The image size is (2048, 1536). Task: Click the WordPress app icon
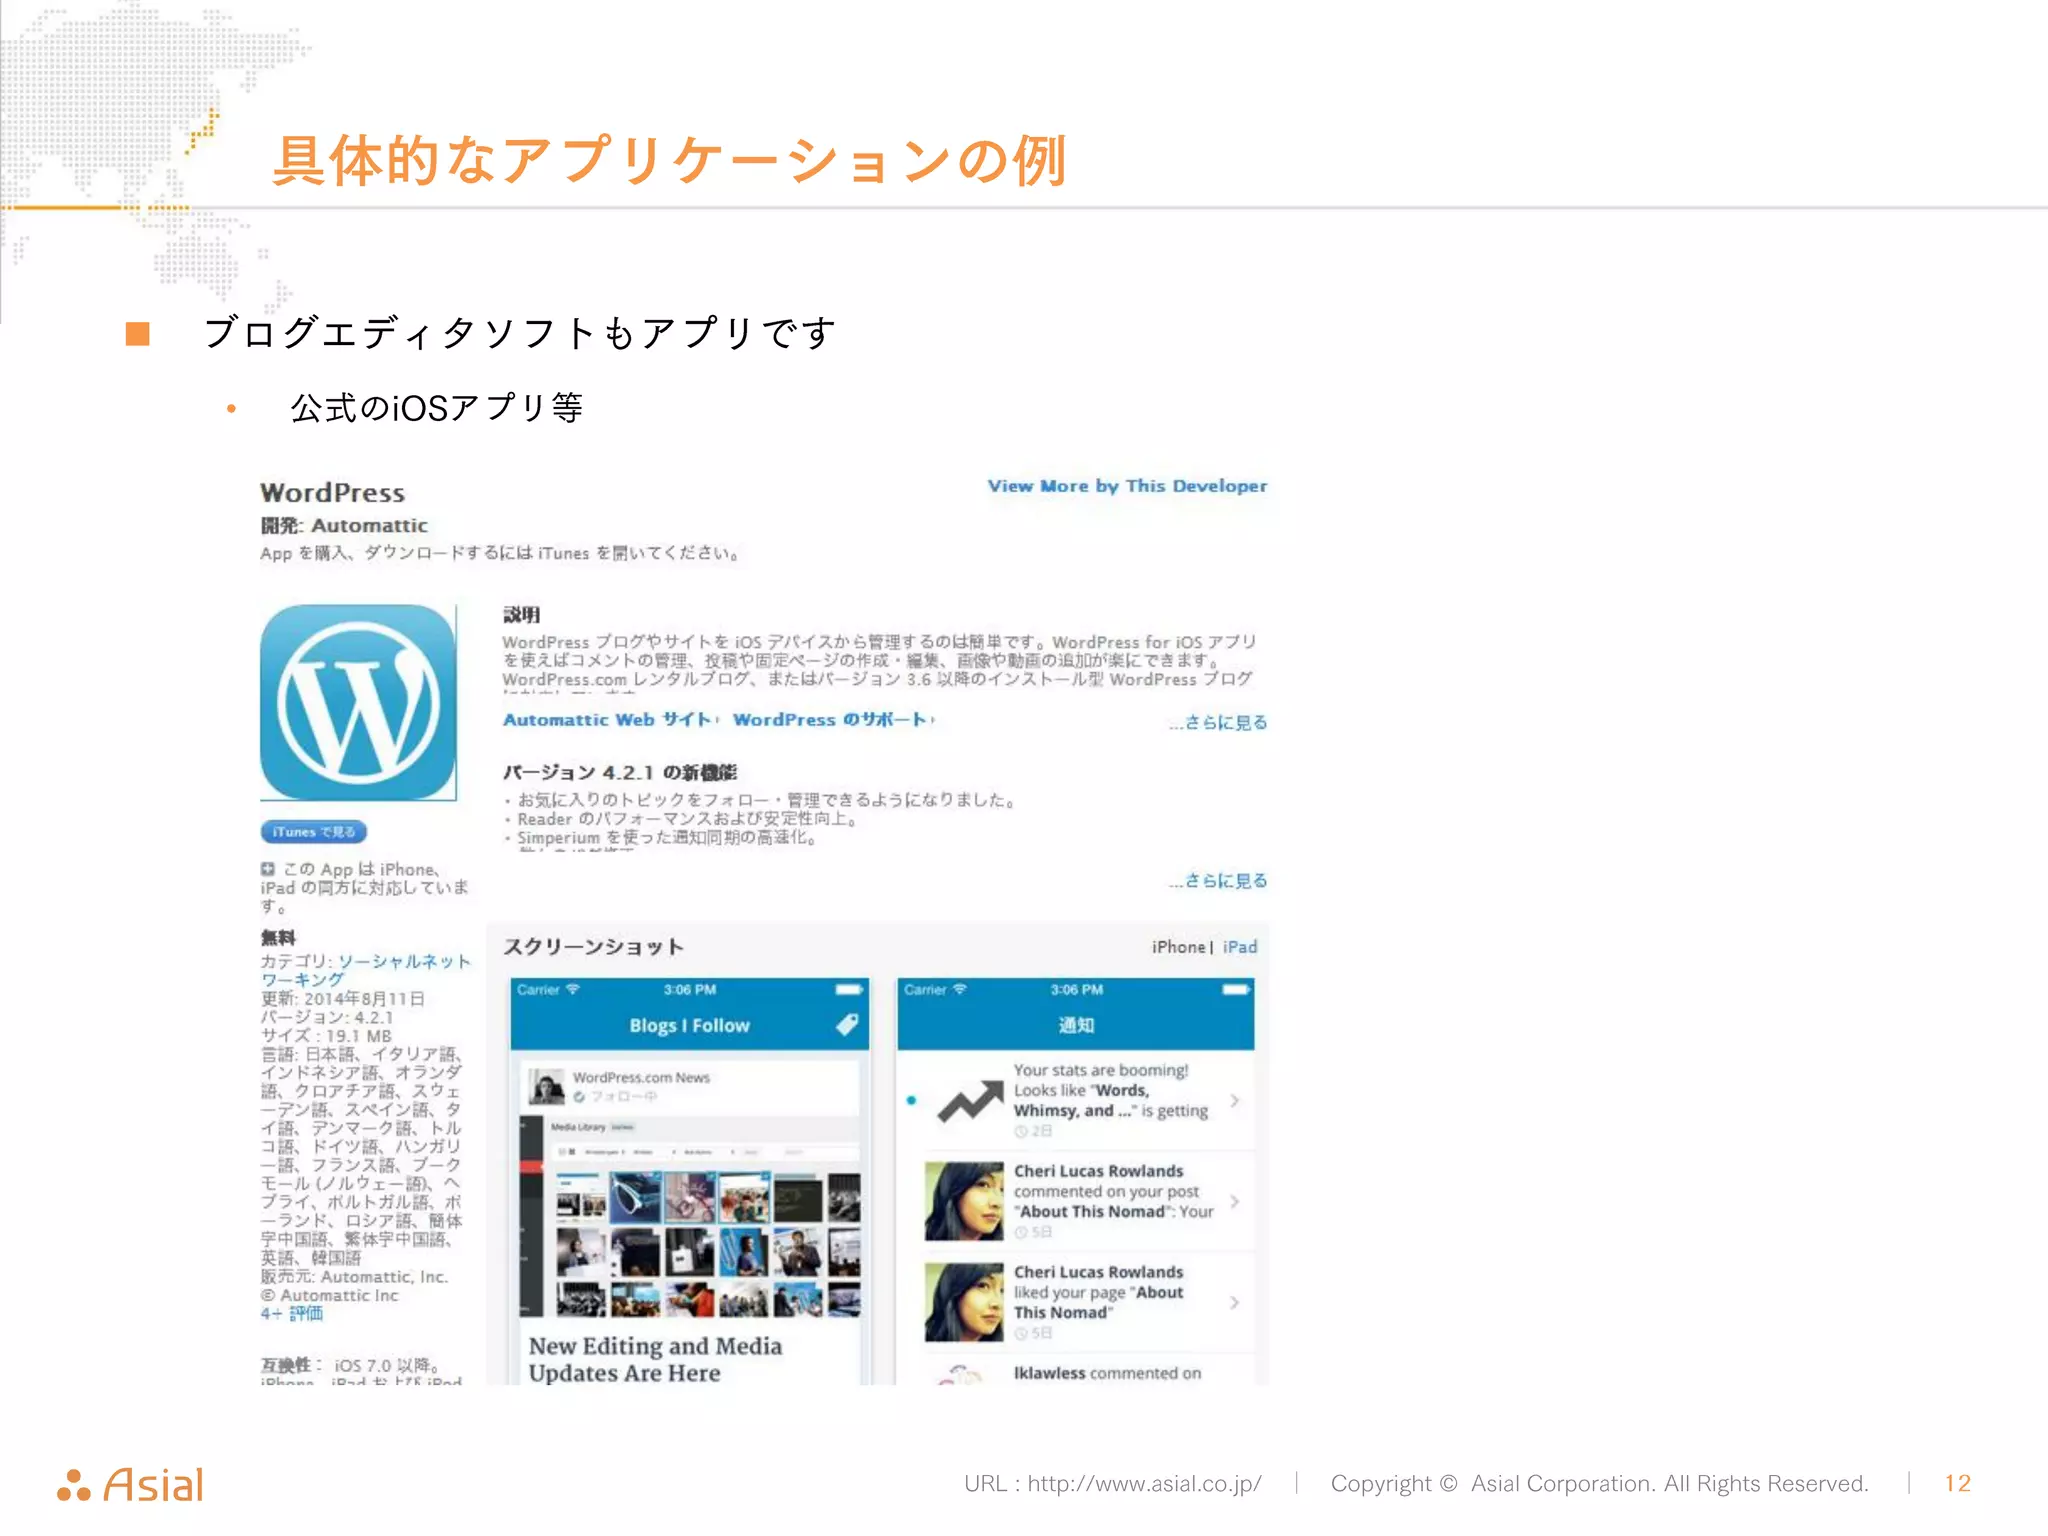tap(358, 702)
